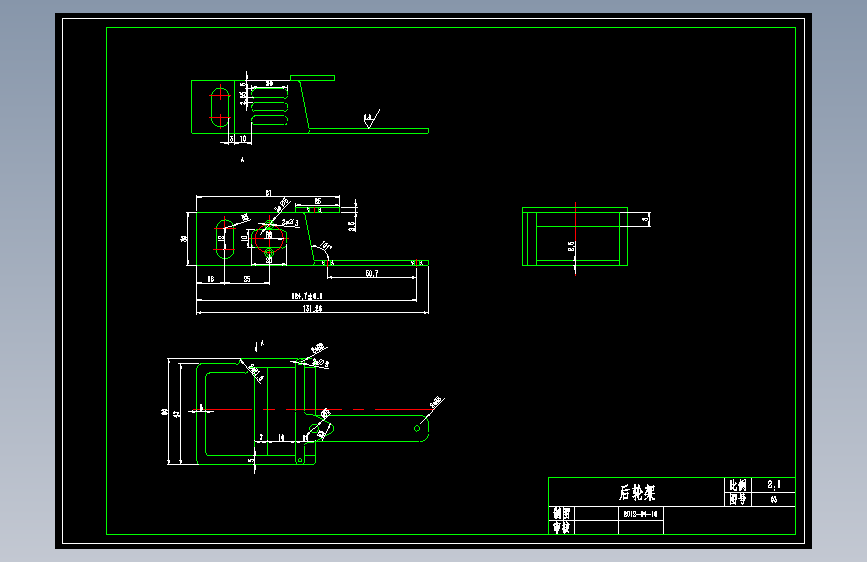Screen dimensions: 867x562
Task: Select the 10 dimension in top view
Action: click(243, 139)
